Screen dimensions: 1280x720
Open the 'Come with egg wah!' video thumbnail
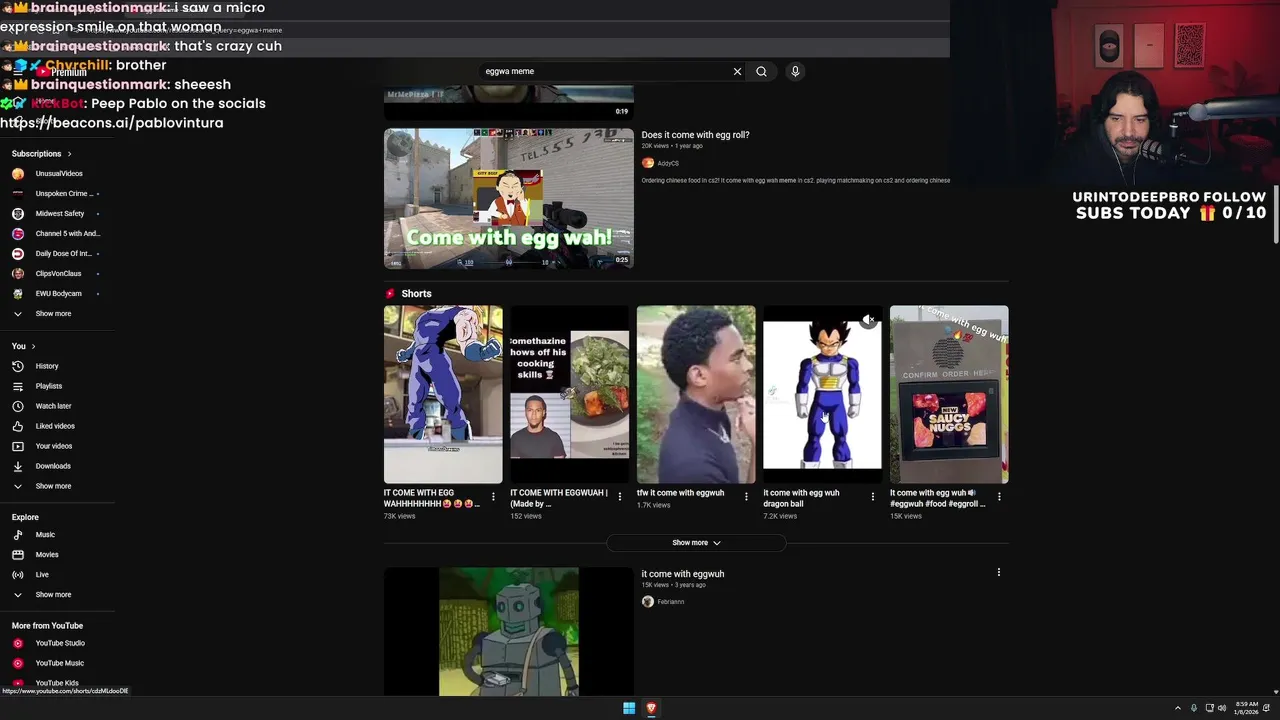click(x=508, y=198)
